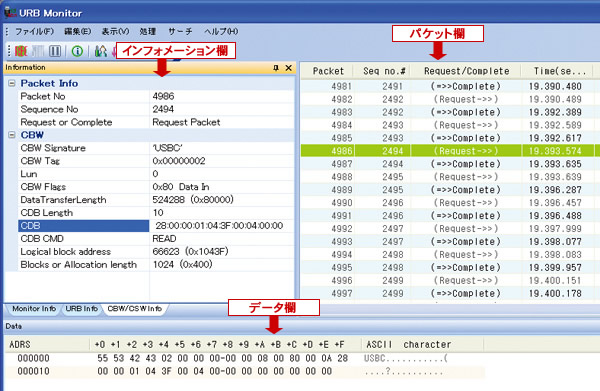Image resolution: width=600 pixels, height=391 pixels.
Task: Select packet row 4983
Action: (x=450, y=112)
